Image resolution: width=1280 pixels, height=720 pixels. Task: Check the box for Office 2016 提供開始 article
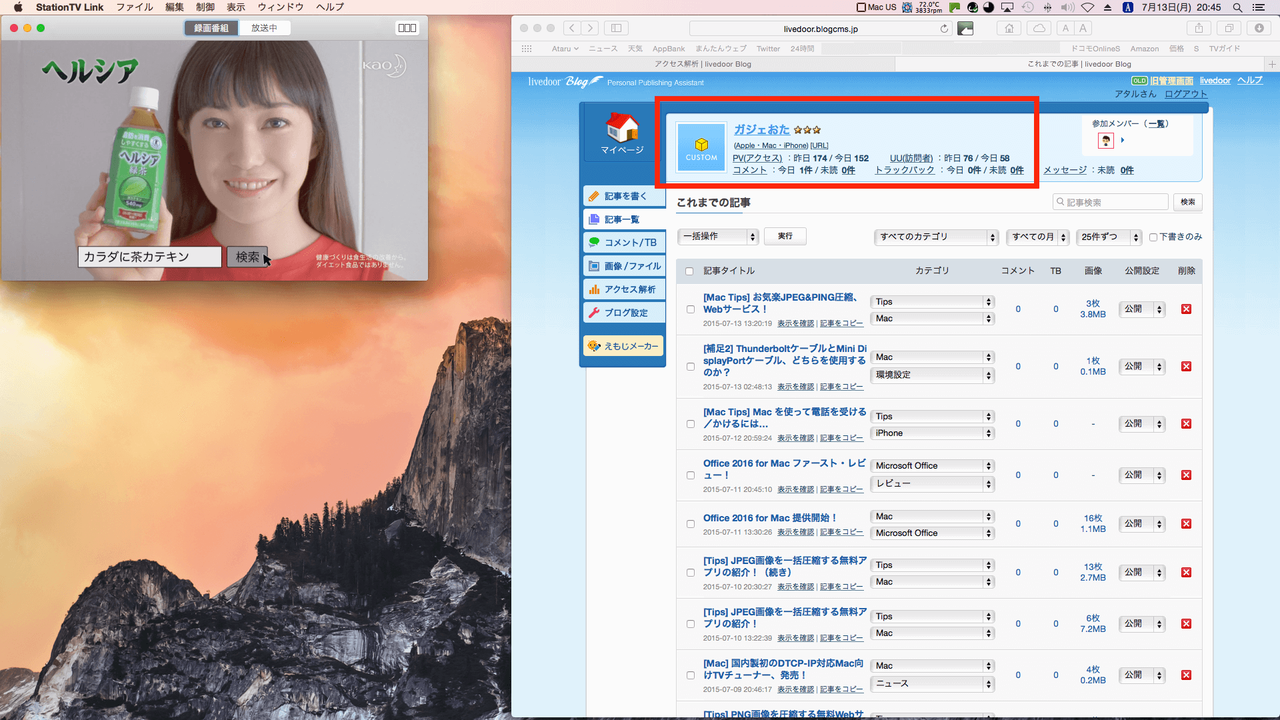click(x=690, y=524)
